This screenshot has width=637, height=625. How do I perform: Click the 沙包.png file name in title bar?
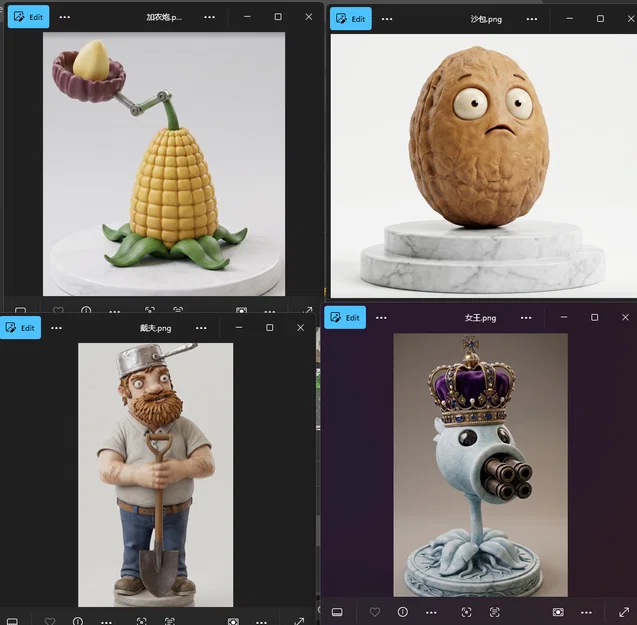coord(486,19)
